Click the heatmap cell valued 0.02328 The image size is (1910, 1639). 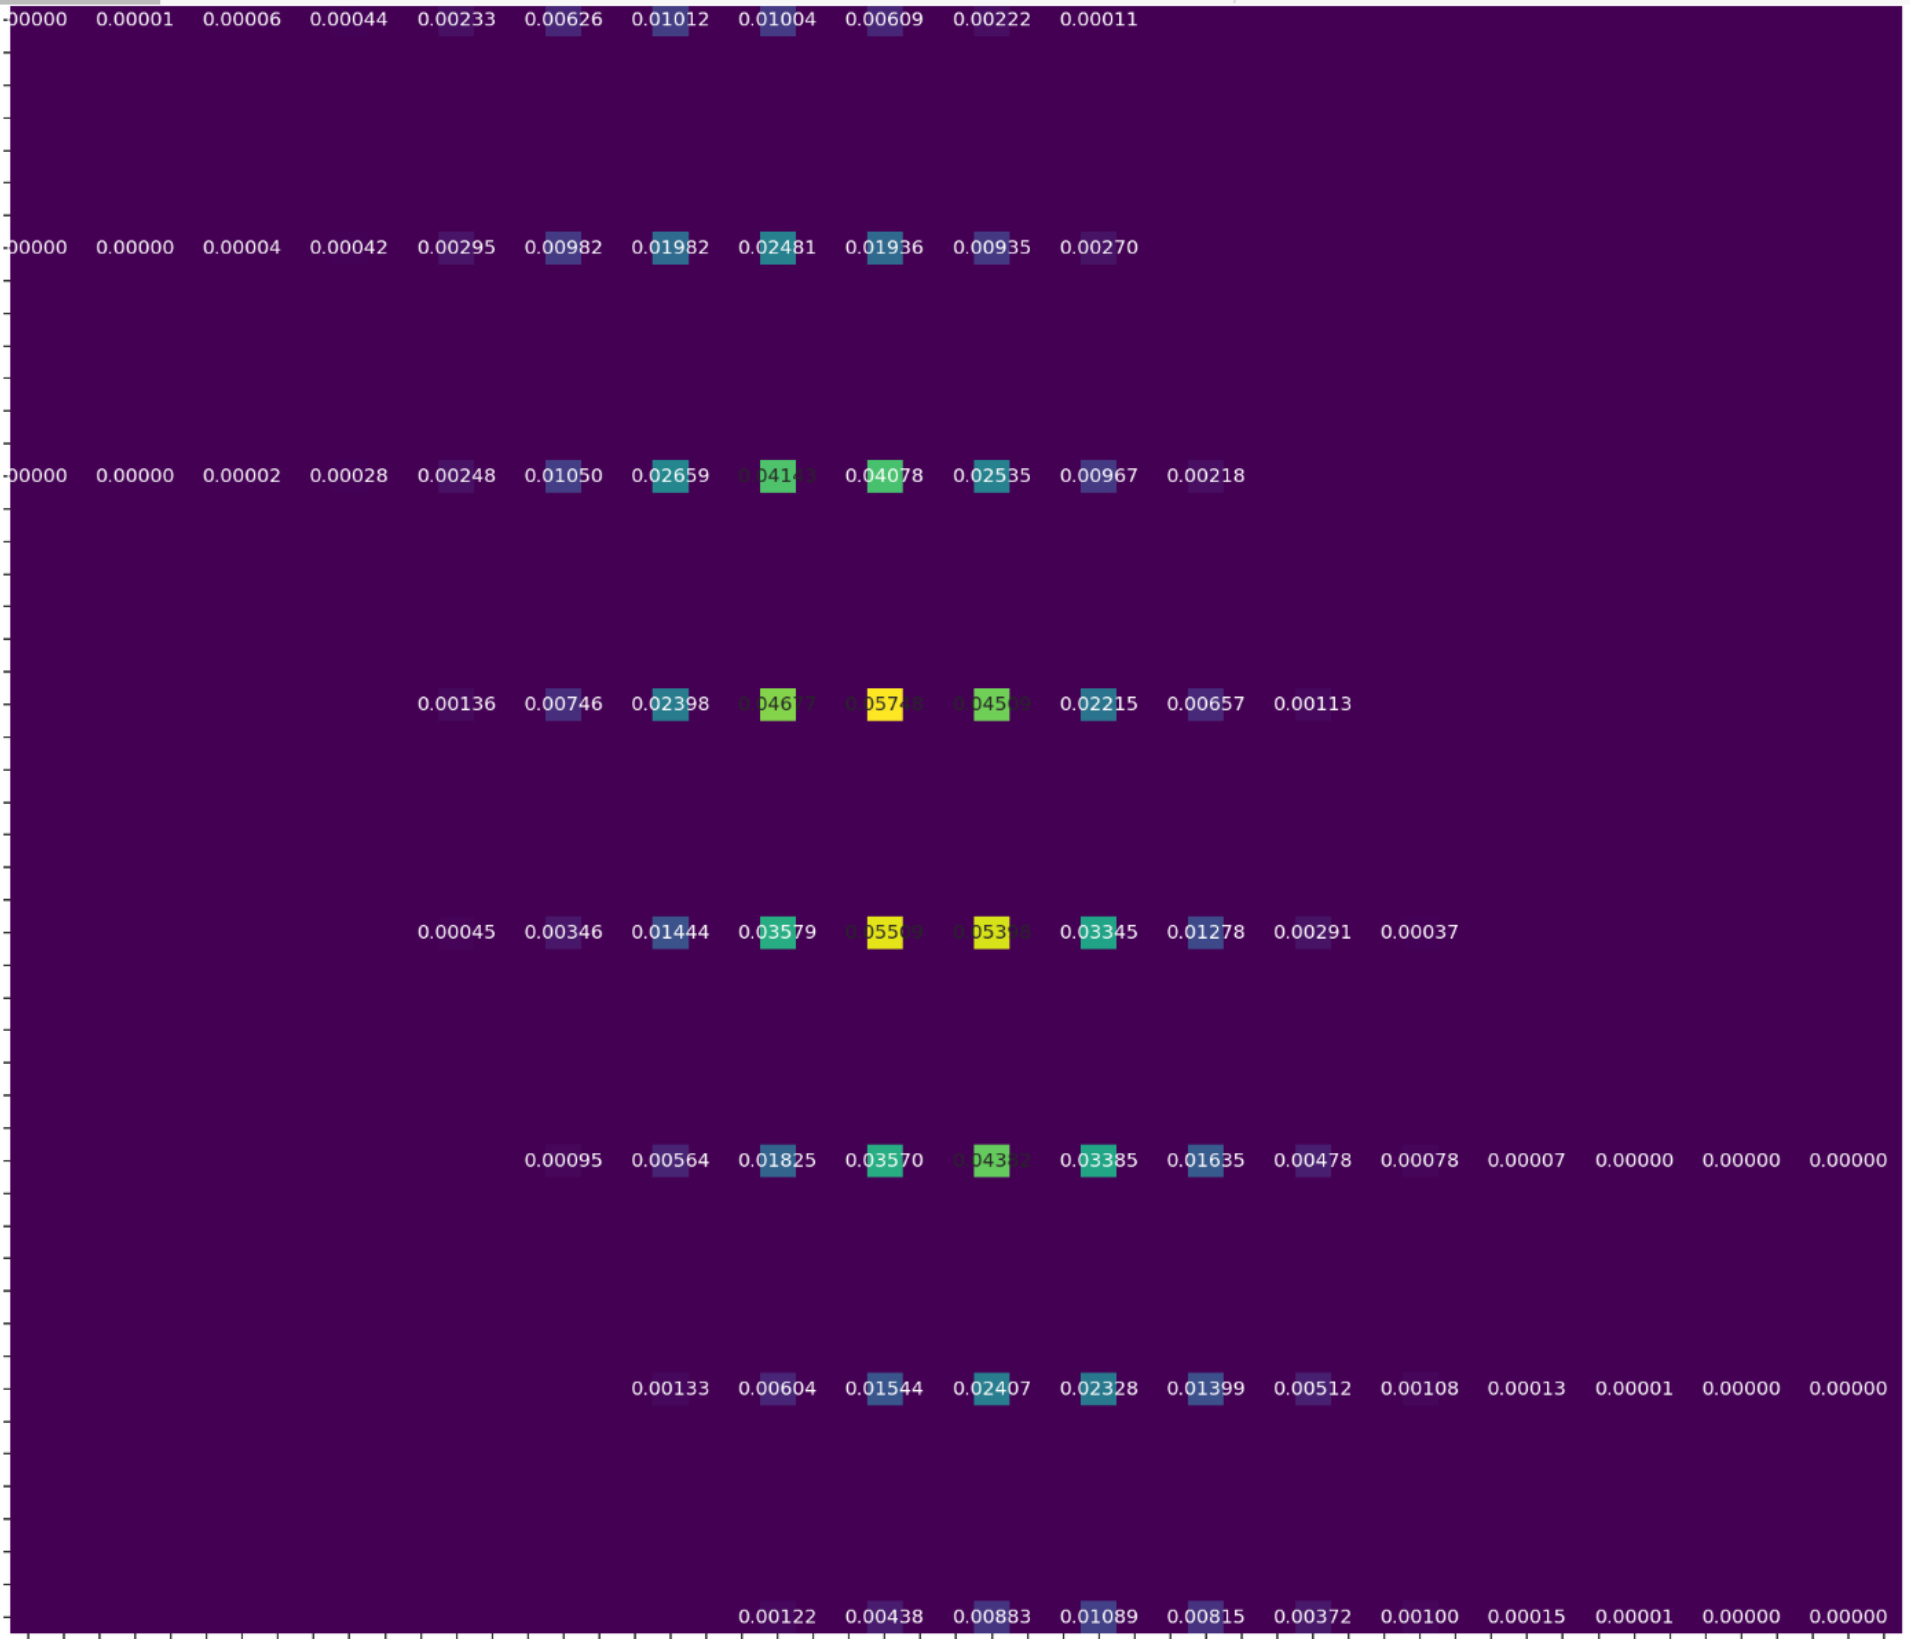pos(1098,1388)
